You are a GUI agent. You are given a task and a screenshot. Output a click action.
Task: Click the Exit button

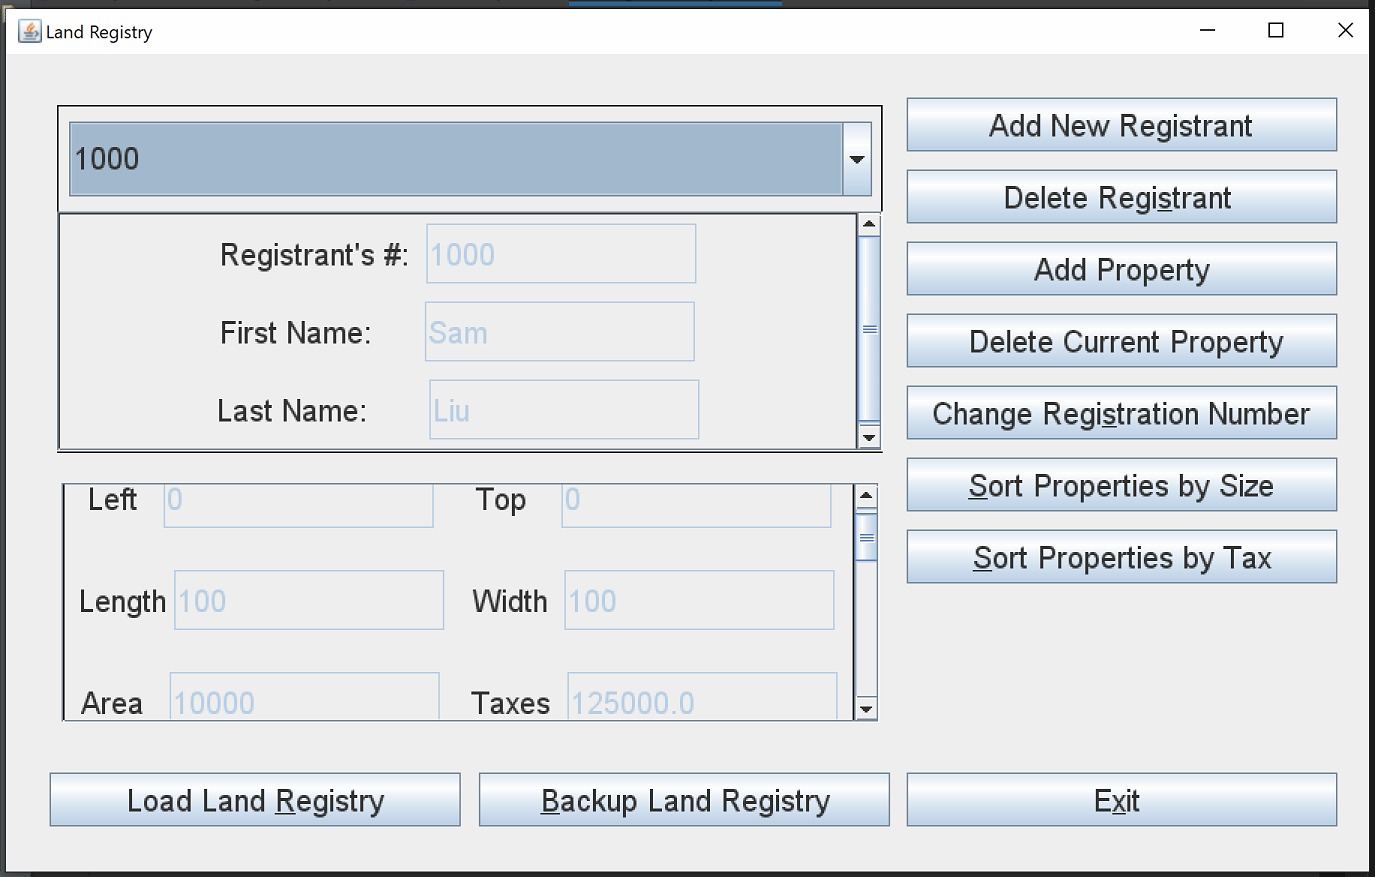point(1120,800)
